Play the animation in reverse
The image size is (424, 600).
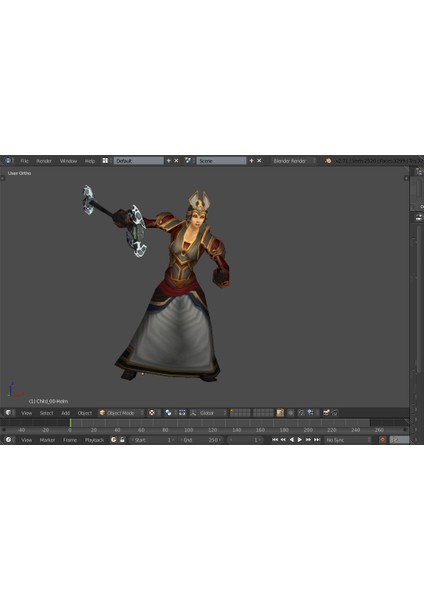(292, 440)
